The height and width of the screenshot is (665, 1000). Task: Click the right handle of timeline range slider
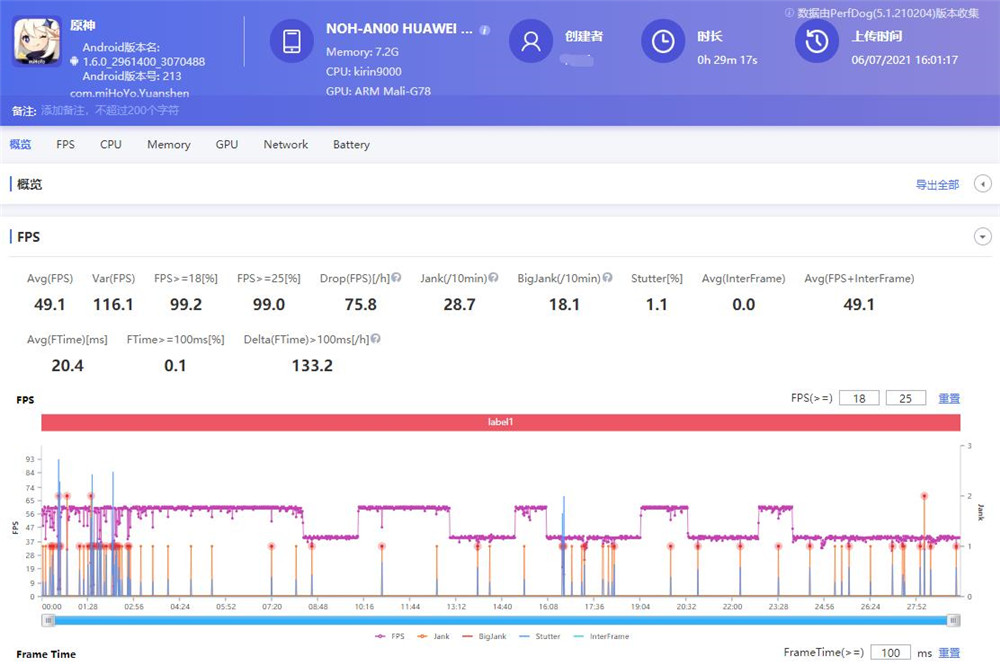pyautogui.click(x=953, y=620)
